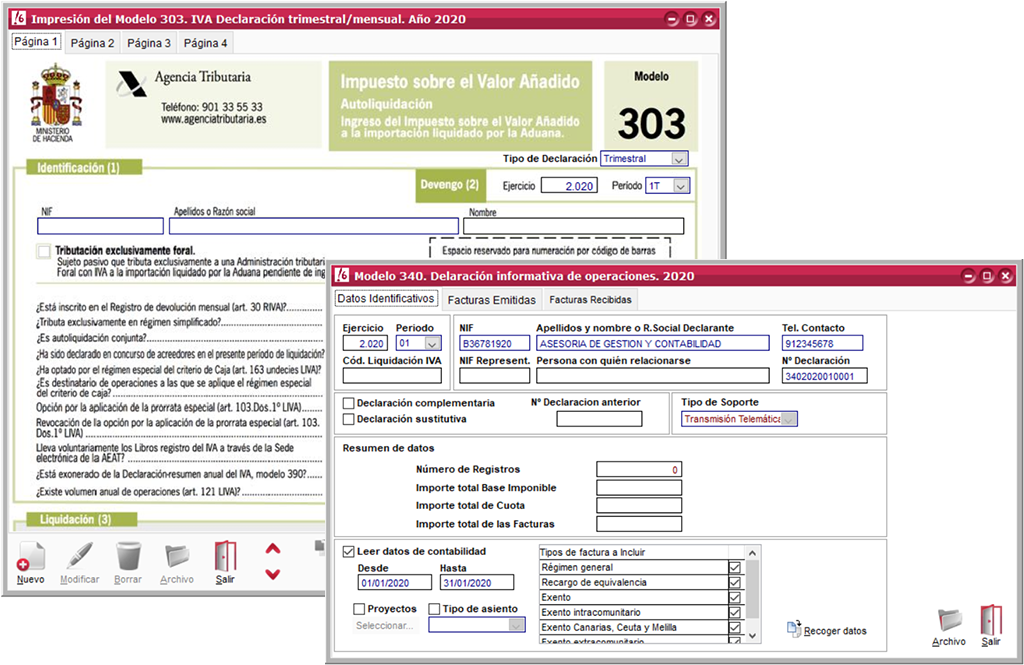Enable Declaración sustitutiva checkbox

coord(349,419)
